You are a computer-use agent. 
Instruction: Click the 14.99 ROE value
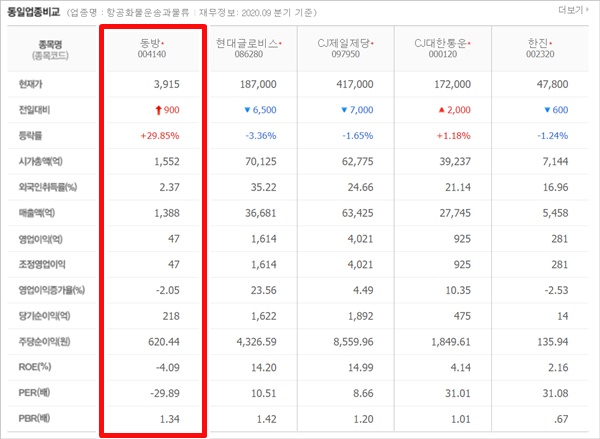pyautogui.click(x=360, y=367)
